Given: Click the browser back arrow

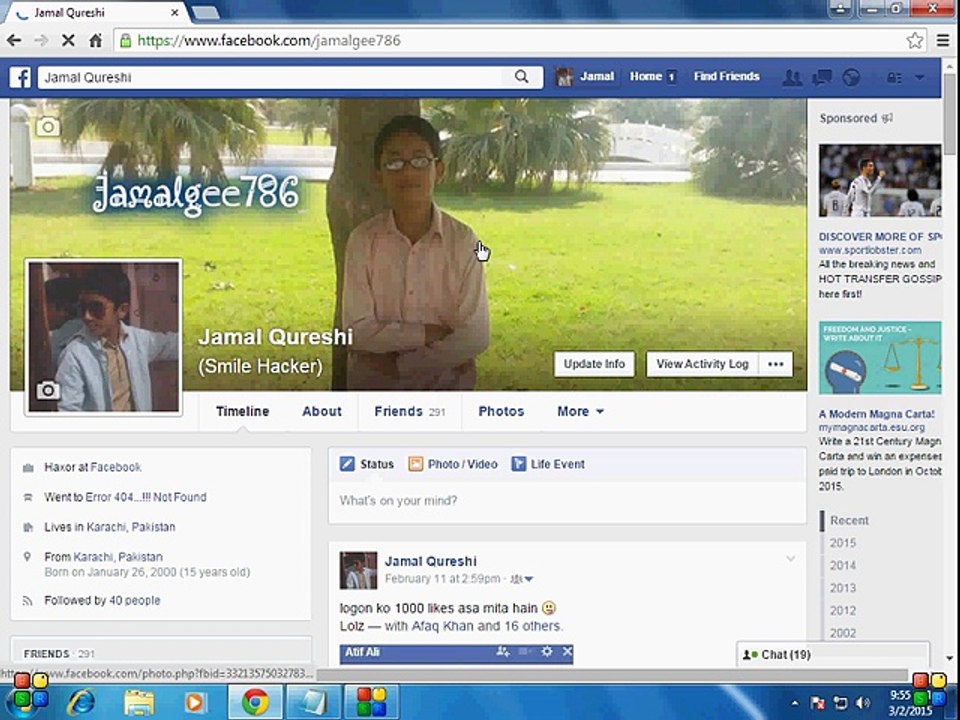Looking at the screenshot, I should tap(14, 40).
